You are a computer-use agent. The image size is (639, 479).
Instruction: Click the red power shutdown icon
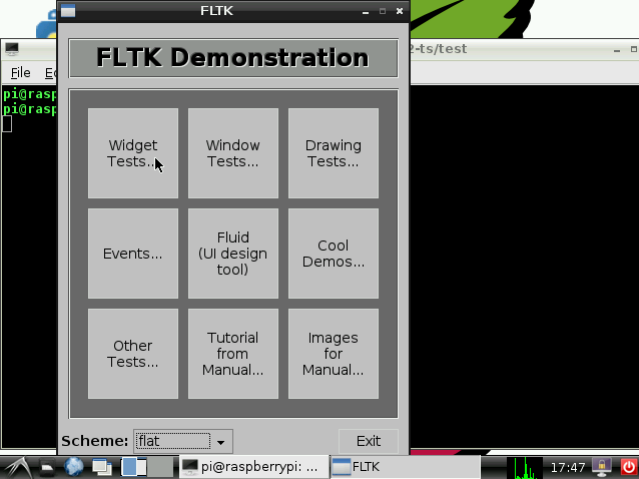click(629, 467)
